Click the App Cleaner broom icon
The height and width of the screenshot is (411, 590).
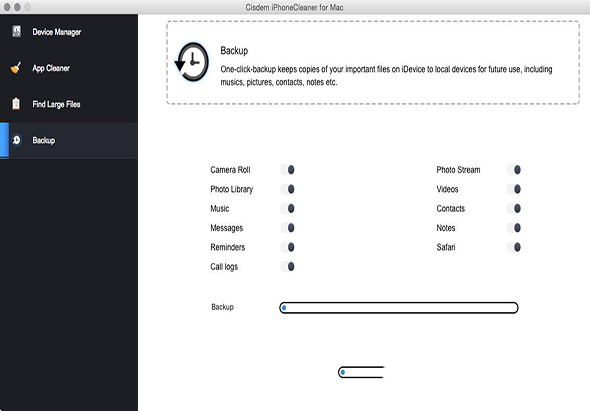coord(16,68)
